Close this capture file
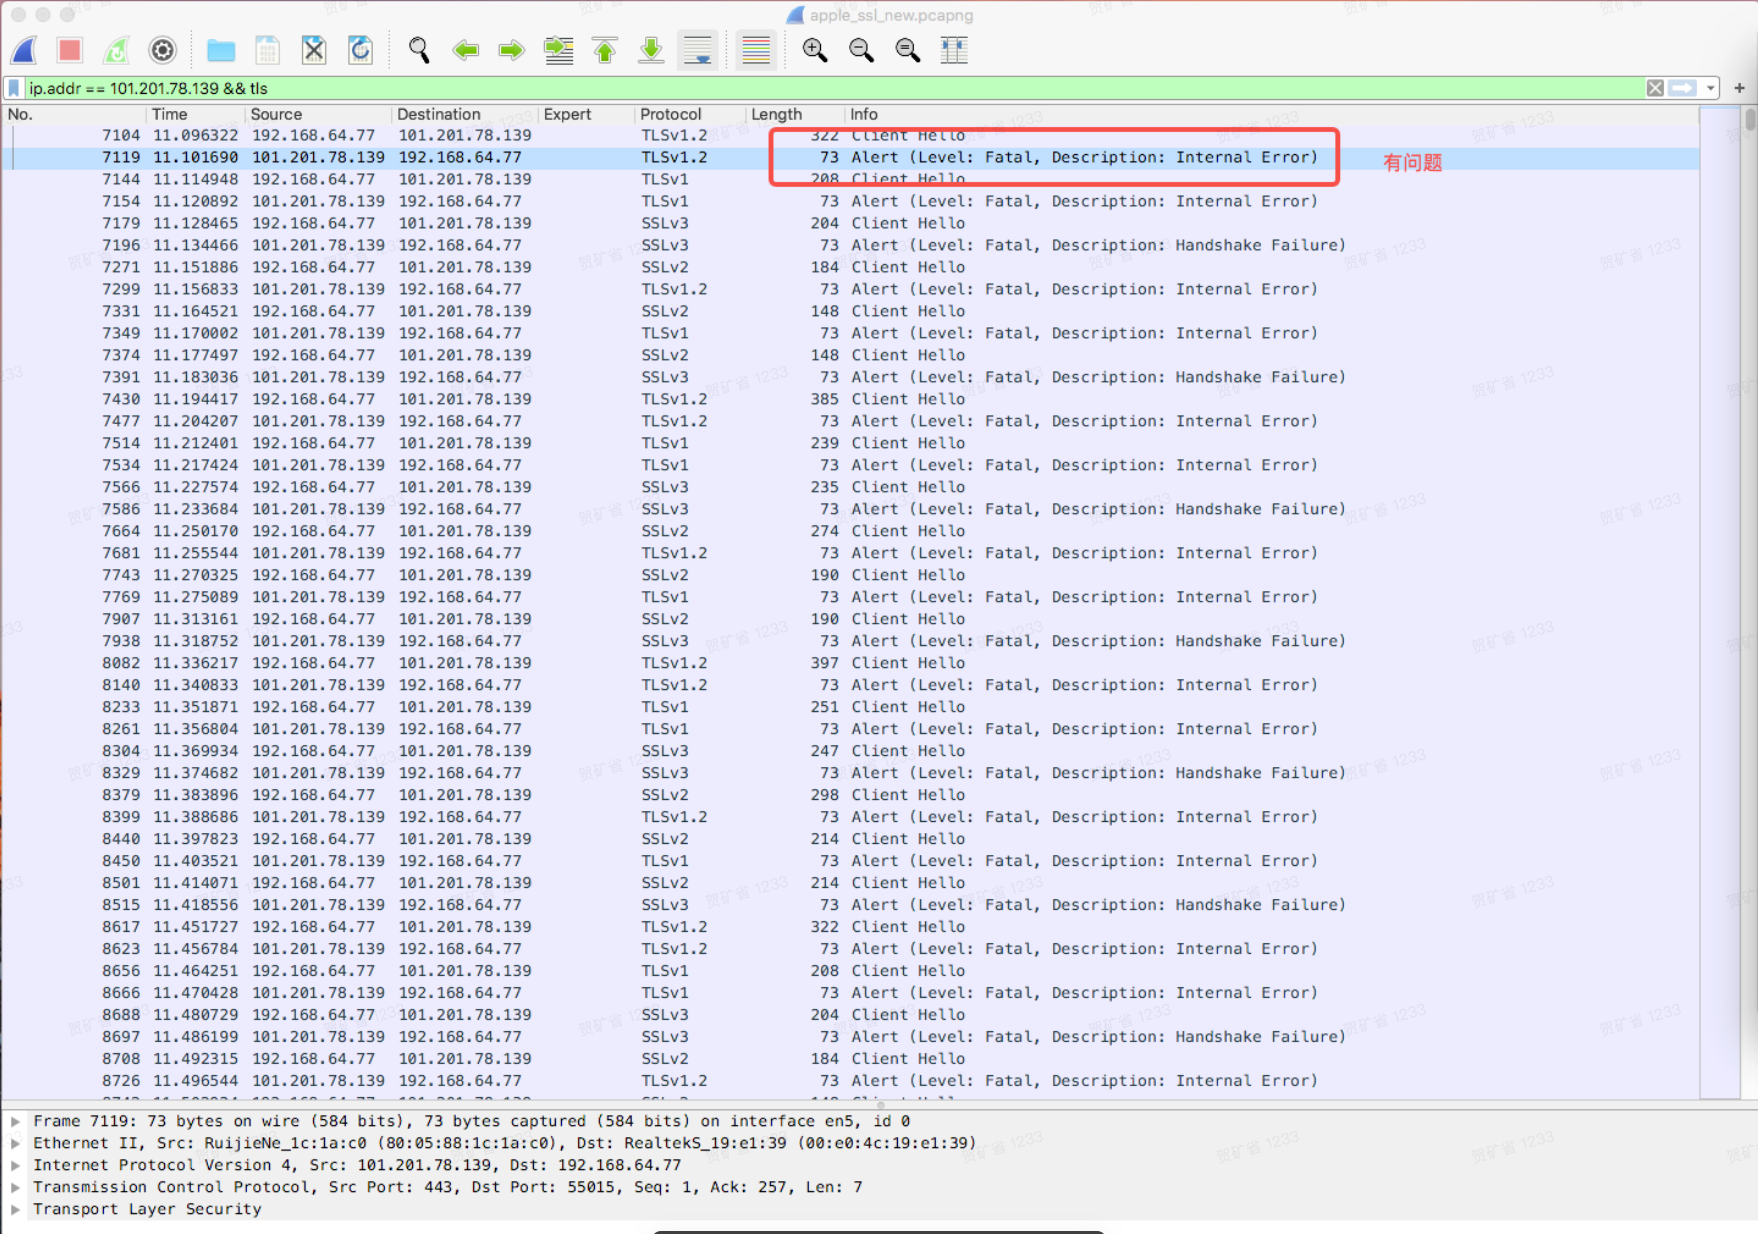Image resolution: width=1758 pixels, height=1234 pixels. click(314, 50)
